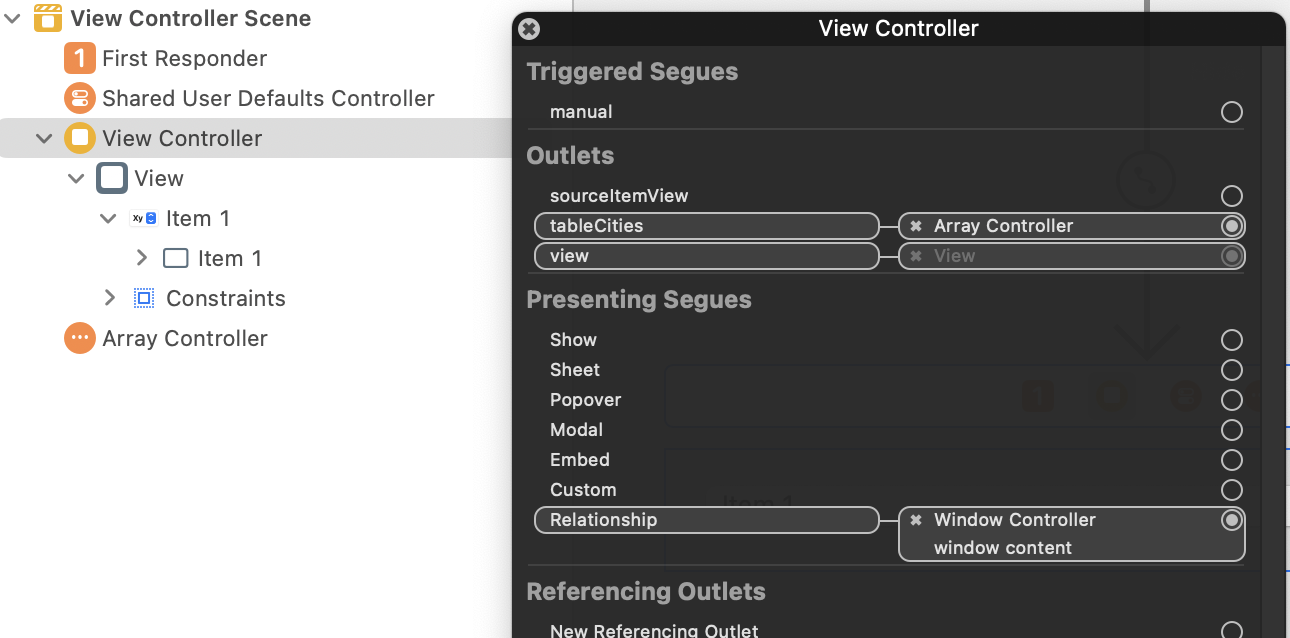Click the Show segue connection circle

(1232, 340)
